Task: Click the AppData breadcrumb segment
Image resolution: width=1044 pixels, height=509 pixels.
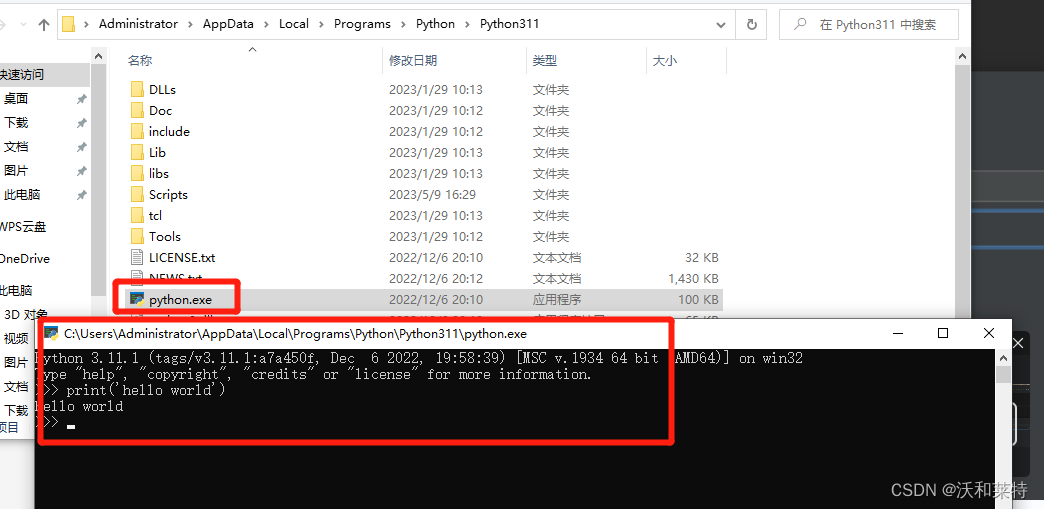Action: pos(228,24)
